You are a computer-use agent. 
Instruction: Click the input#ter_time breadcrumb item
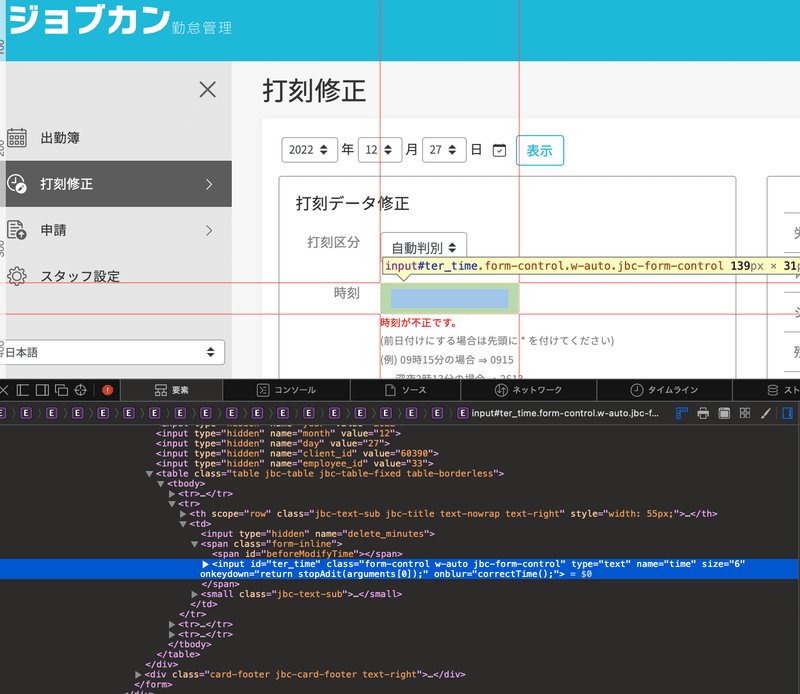558,413
